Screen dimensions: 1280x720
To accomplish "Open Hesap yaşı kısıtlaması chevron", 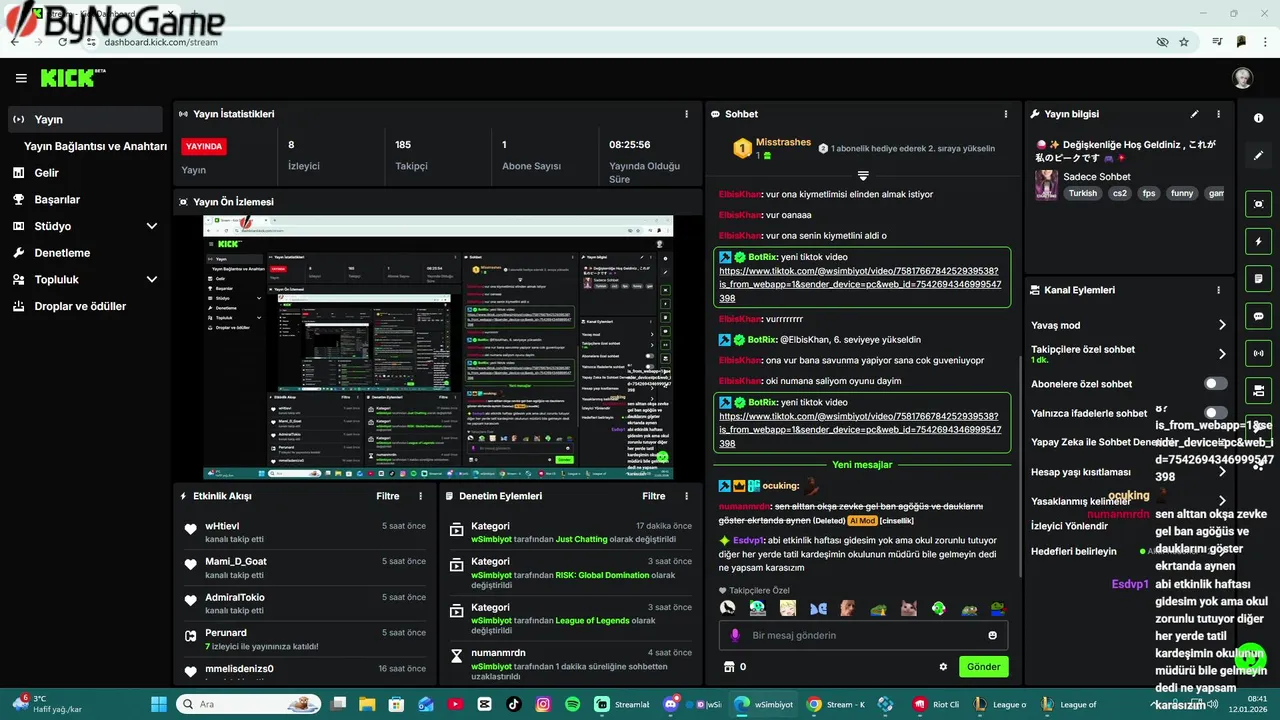I will 1222,472.
